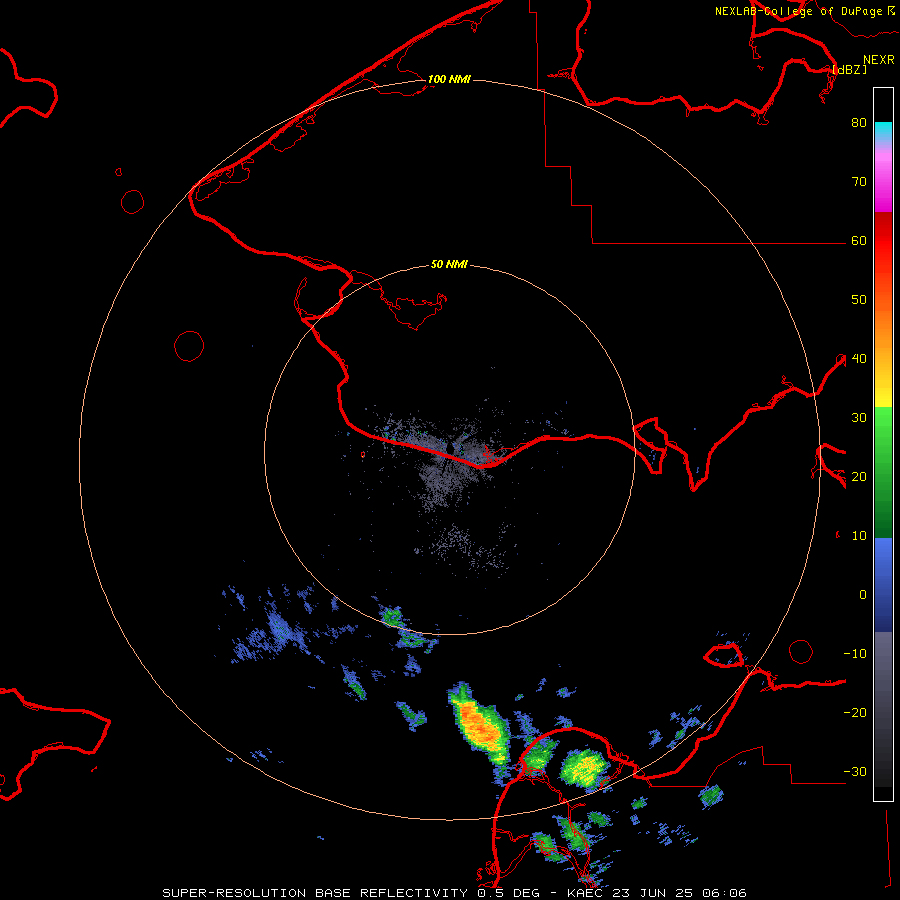
Task: Click the 10 value on the dBZ scale
Action: click(859, 536)
